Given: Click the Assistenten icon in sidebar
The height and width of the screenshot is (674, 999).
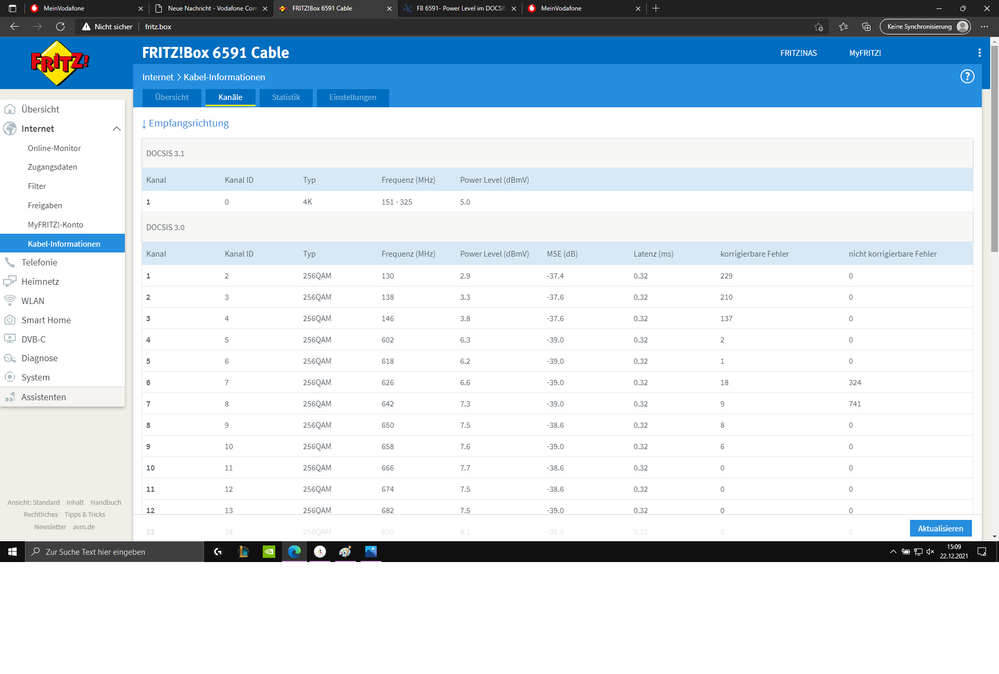Looking at the screenshot, I should [x=10, y=397].
